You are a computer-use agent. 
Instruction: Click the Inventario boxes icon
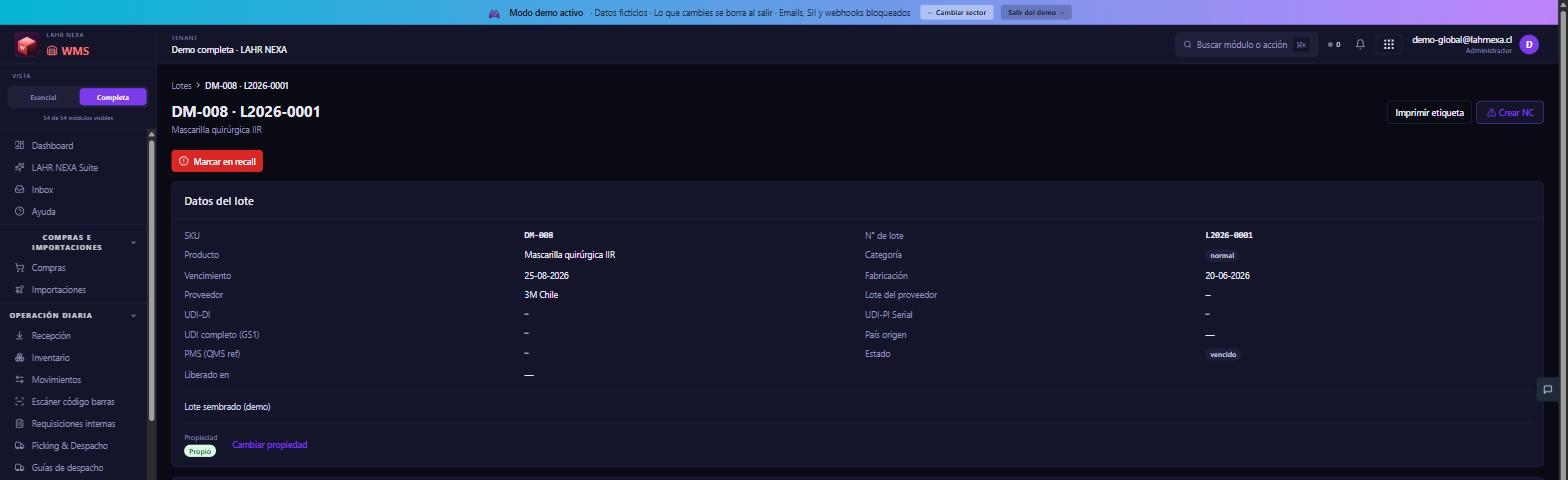(20, 358)
